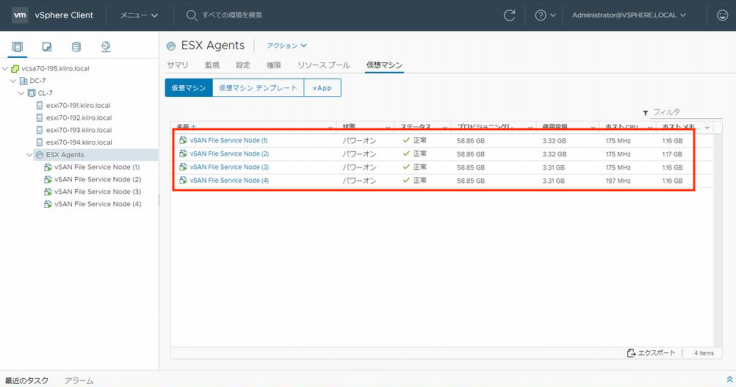
Task: Click host icon of esxi70-193.kiiro.local
Action: pyautogui.click(x=39, y=130)
